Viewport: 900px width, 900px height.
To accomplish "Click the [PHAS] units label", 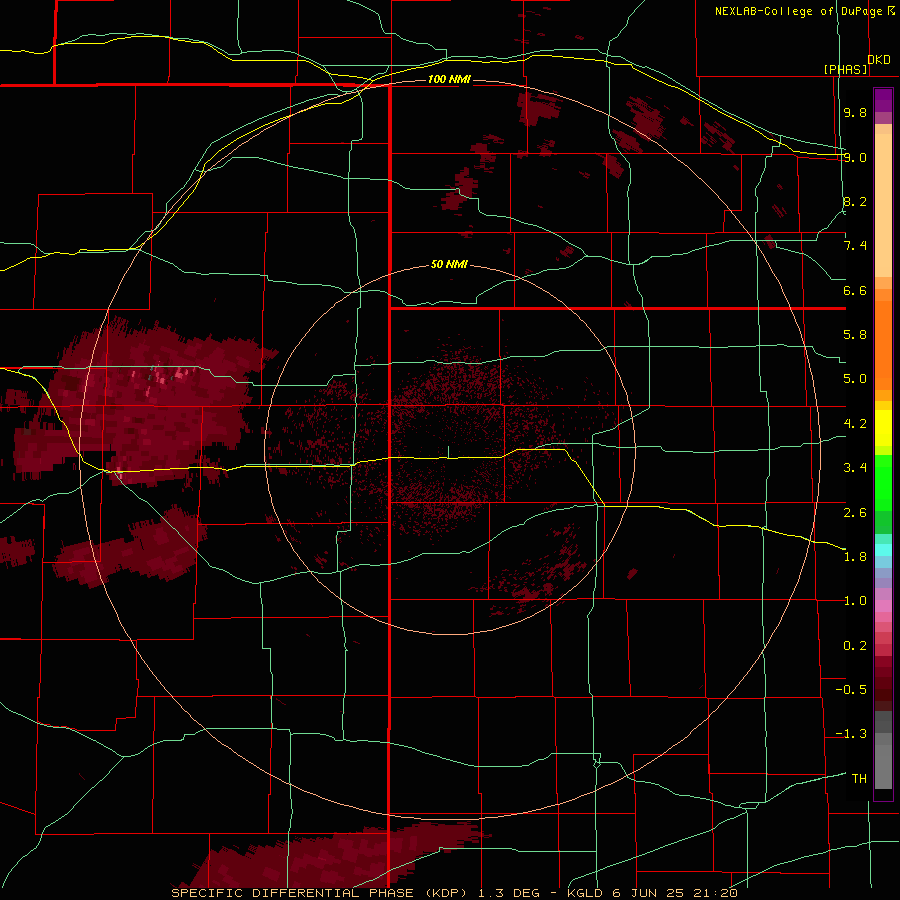I will click(x=845, y=69).
